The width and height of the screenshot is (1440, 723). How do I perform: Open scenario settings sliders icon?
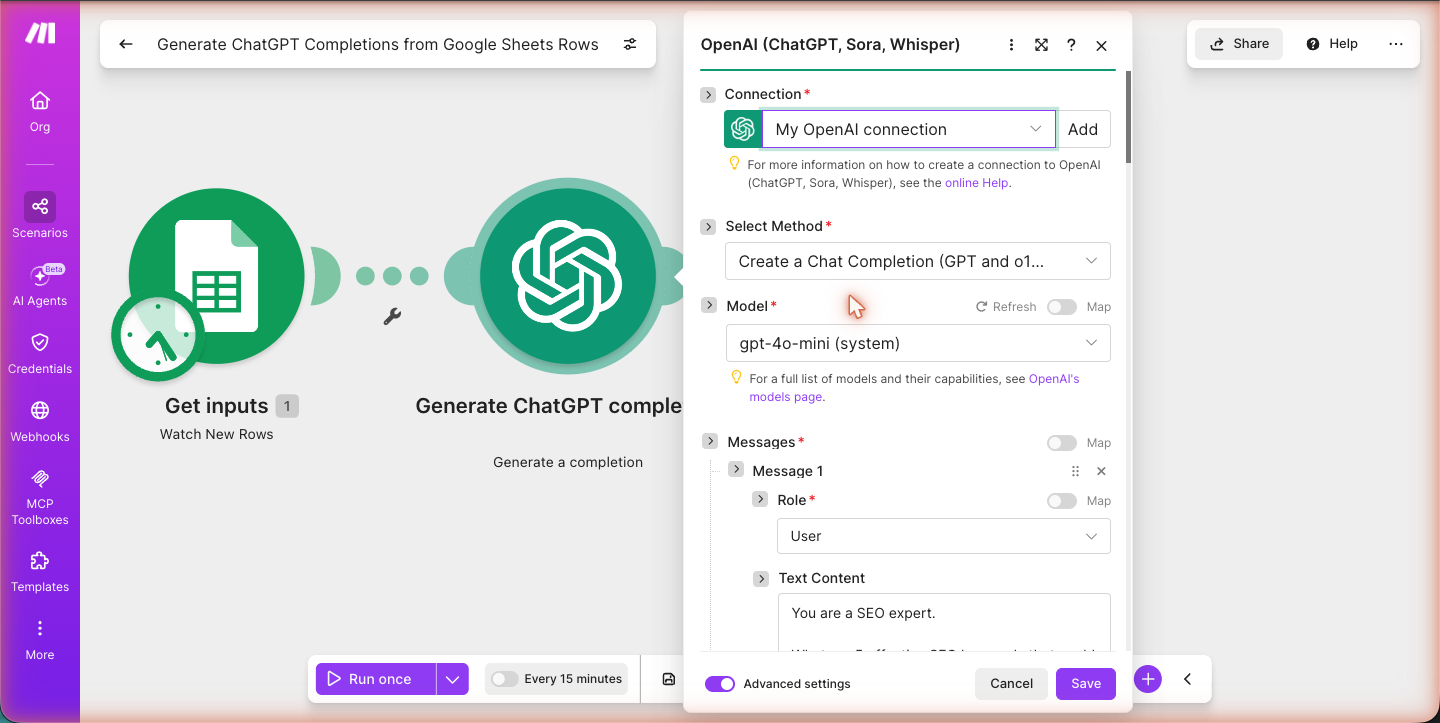(x=630, y=44)
